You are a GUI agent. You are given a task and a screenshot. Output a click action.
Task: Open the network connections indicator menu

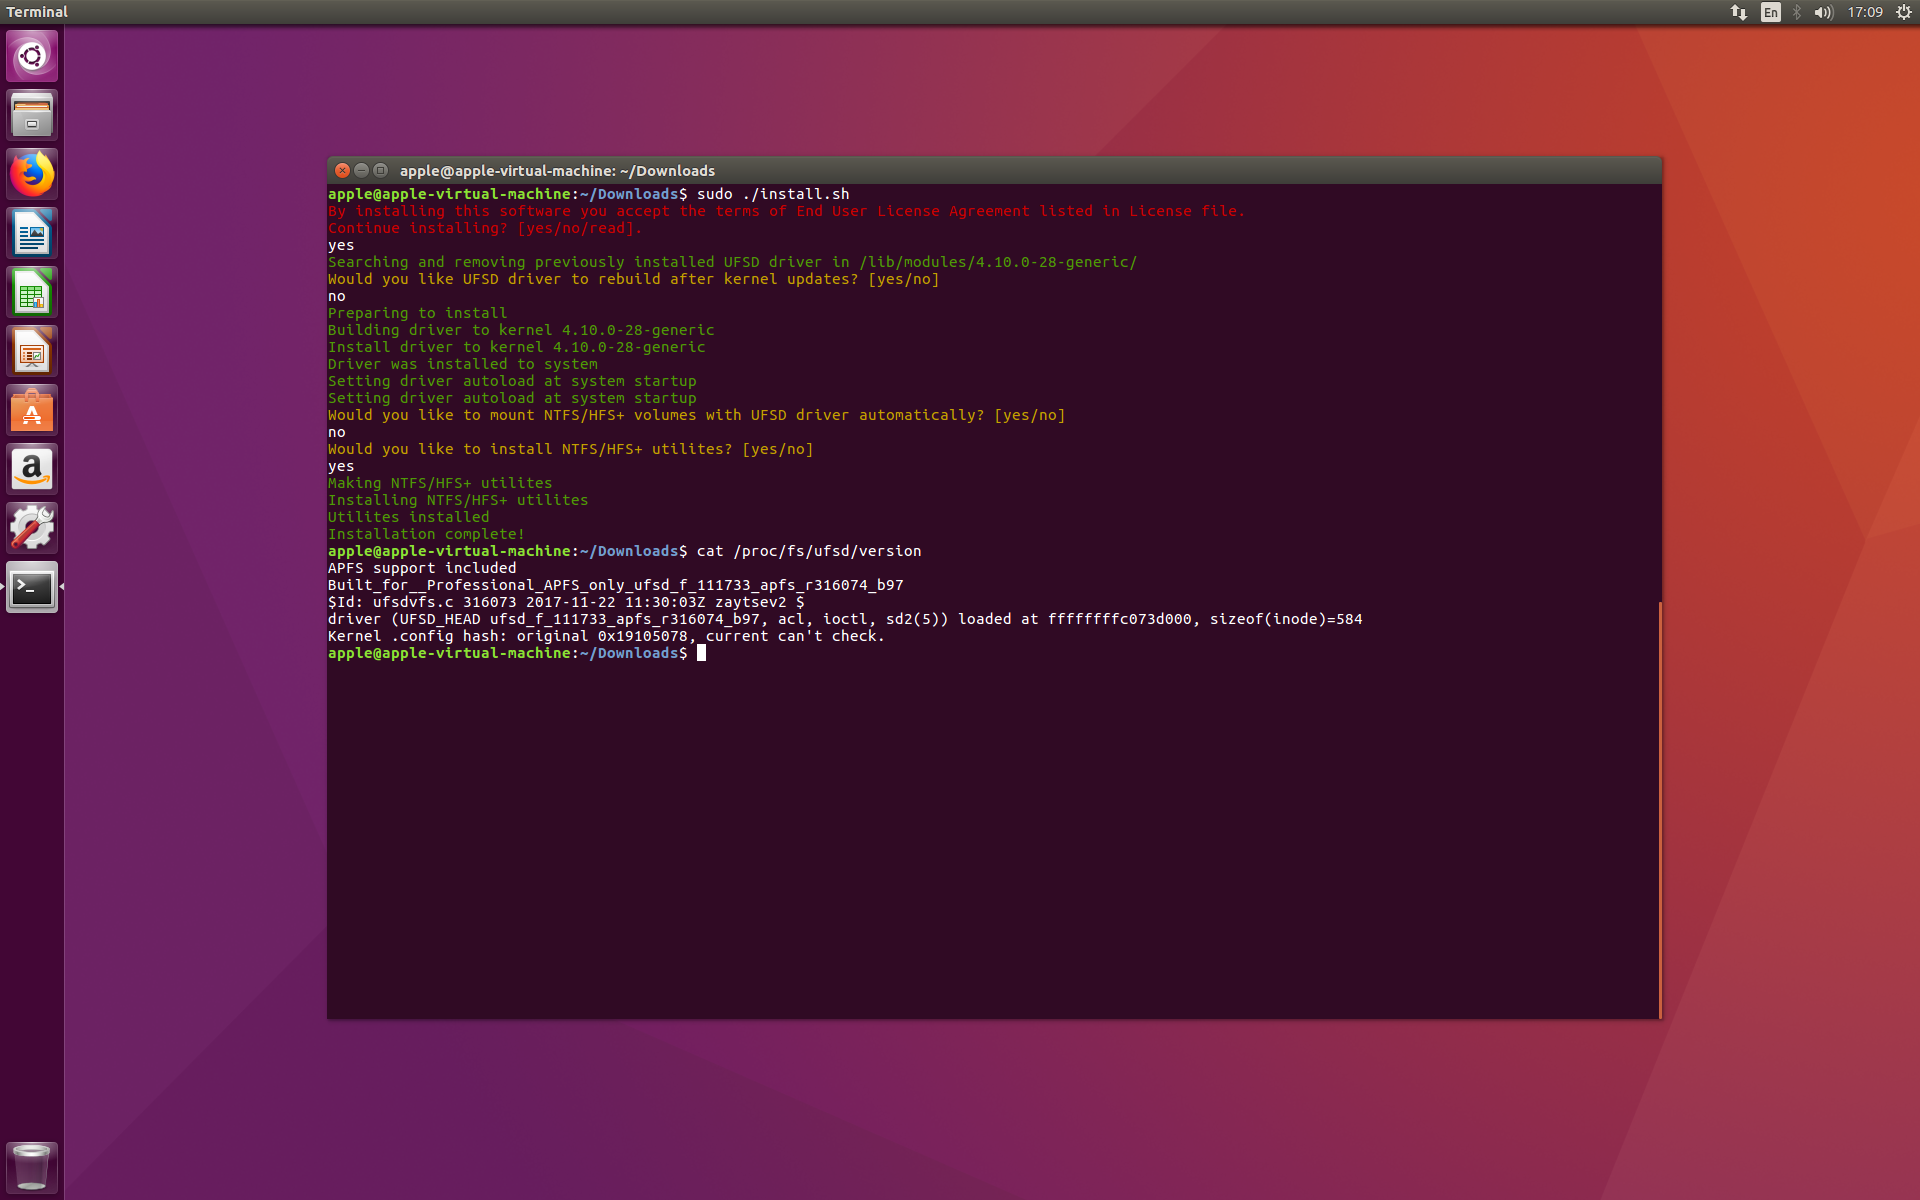coord(1739,12)
